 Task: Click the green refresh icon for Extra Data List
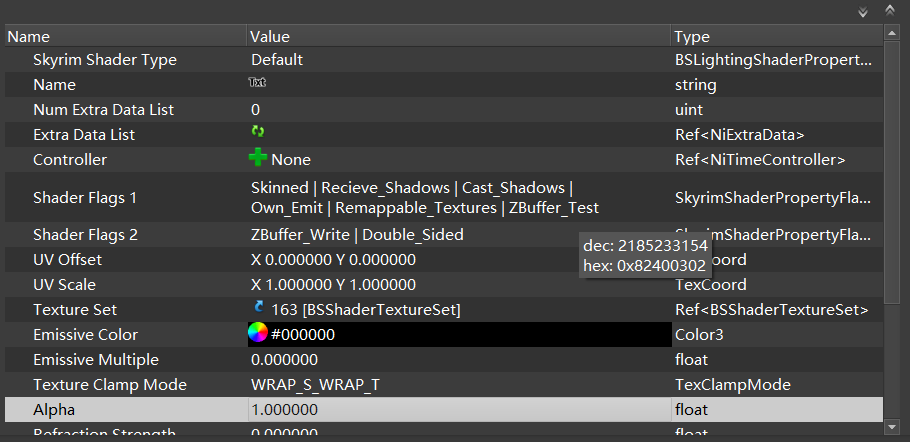click(258, 131)
